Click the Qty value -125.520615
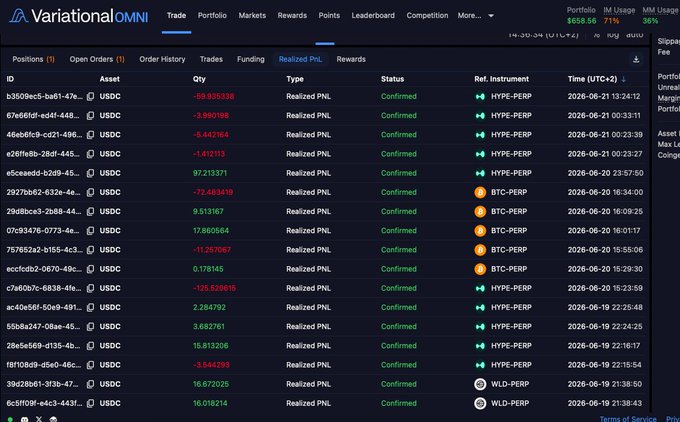This screenshot has width=680, height=422. pyautogui.click(x=214, y=288)
